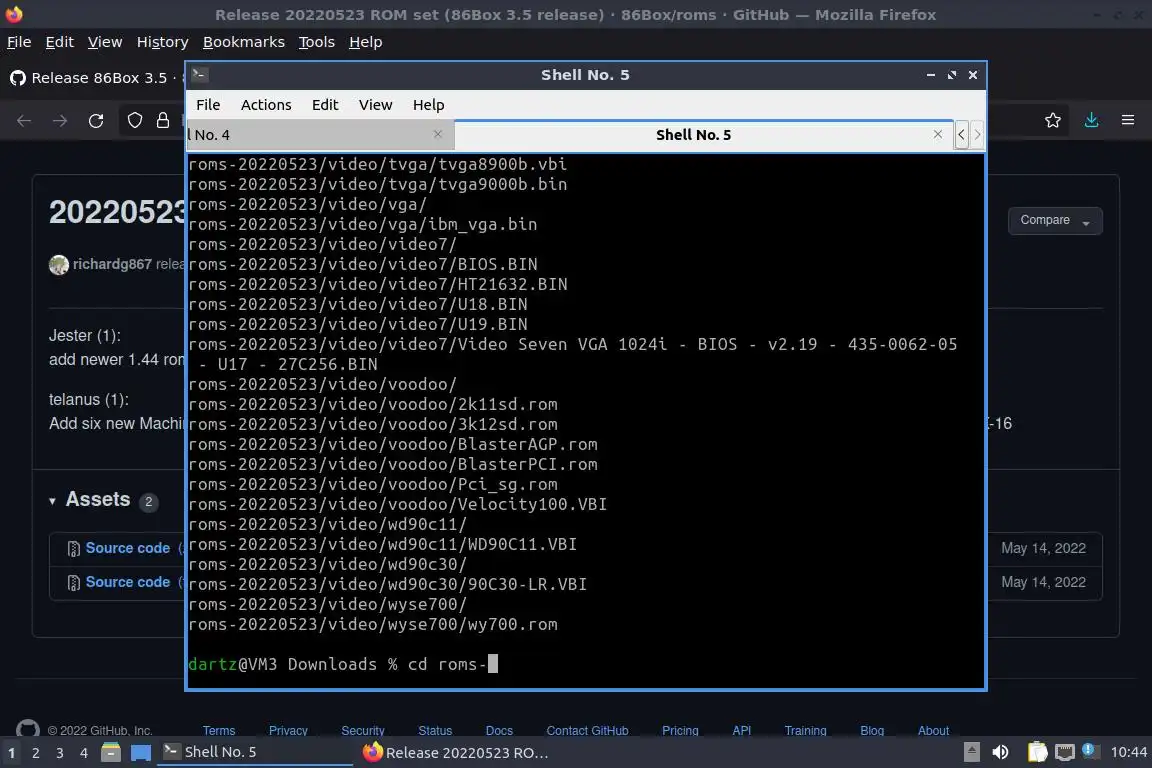The image size is (1152, 768).
Task: Open the API footer link
Action: 741,731
